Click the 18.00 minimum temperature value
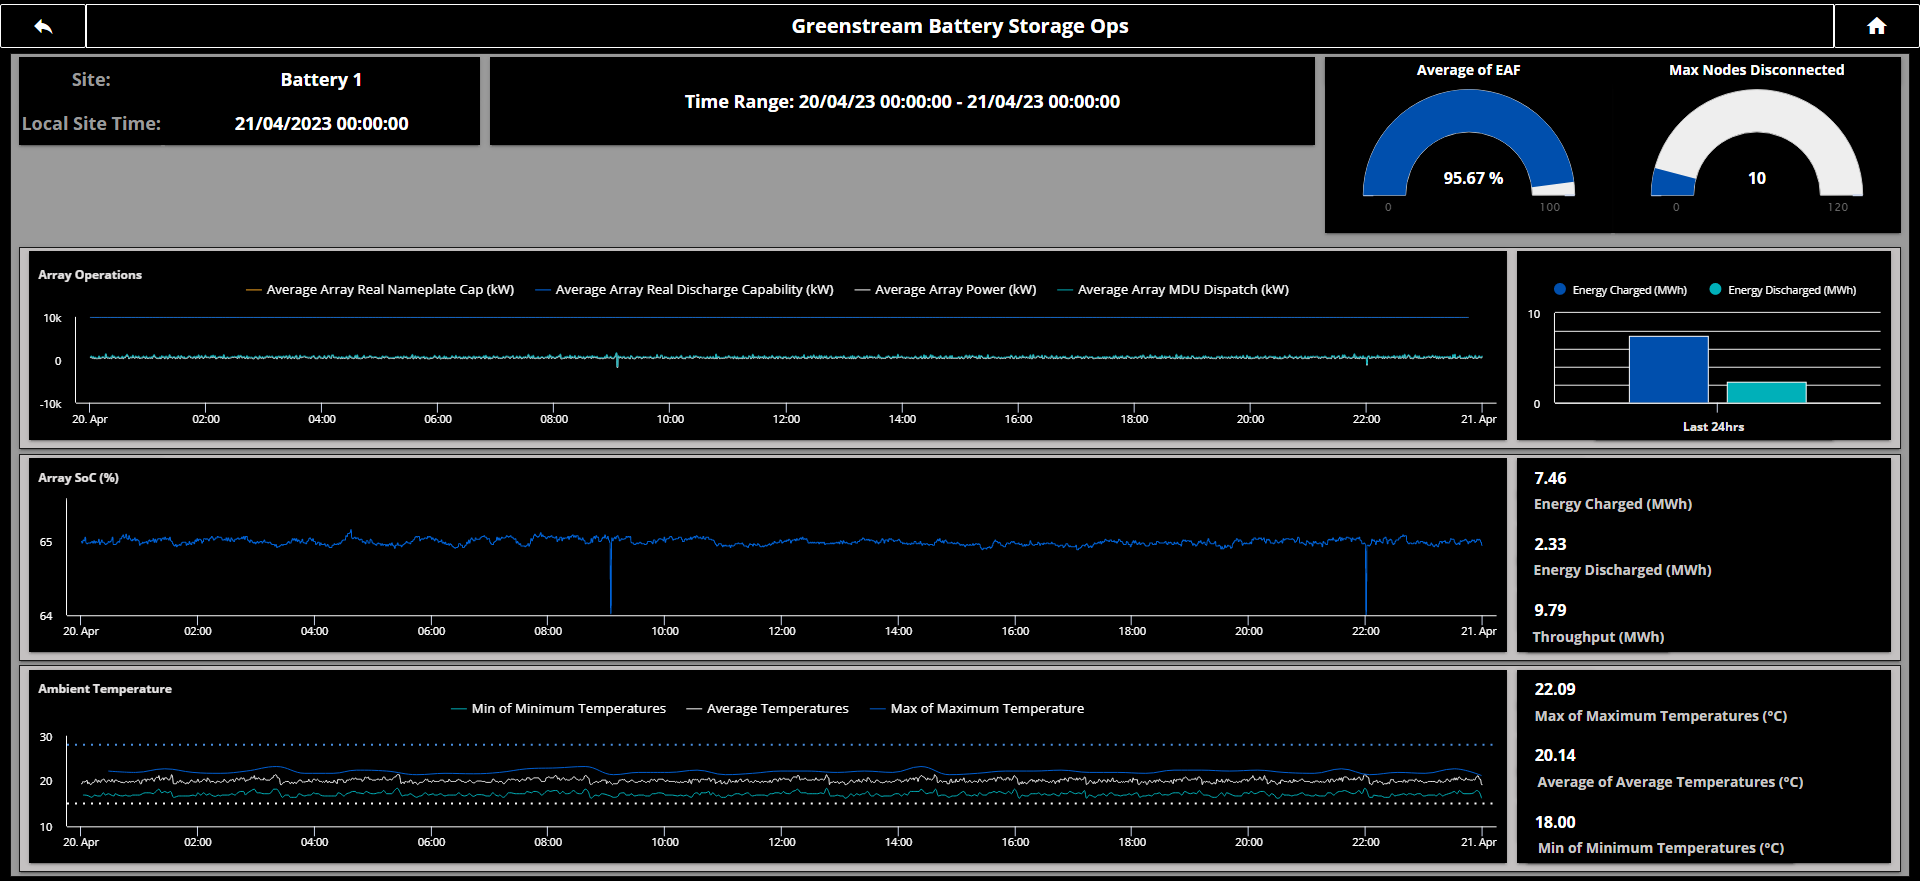 [x=1555, y=823]
